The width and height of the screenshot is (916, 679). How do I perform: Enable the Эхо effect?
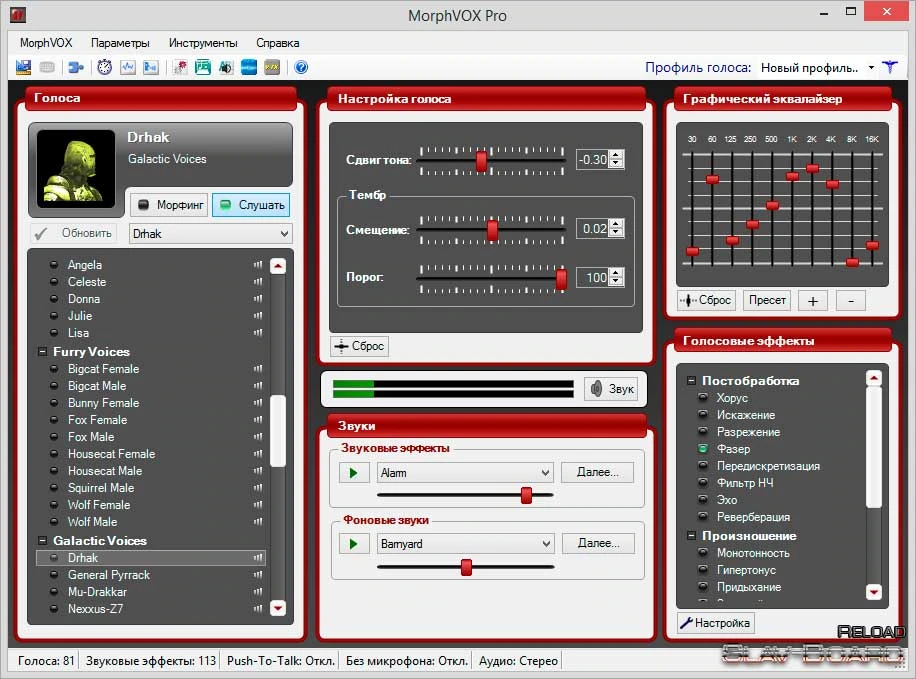pos(703,500)
